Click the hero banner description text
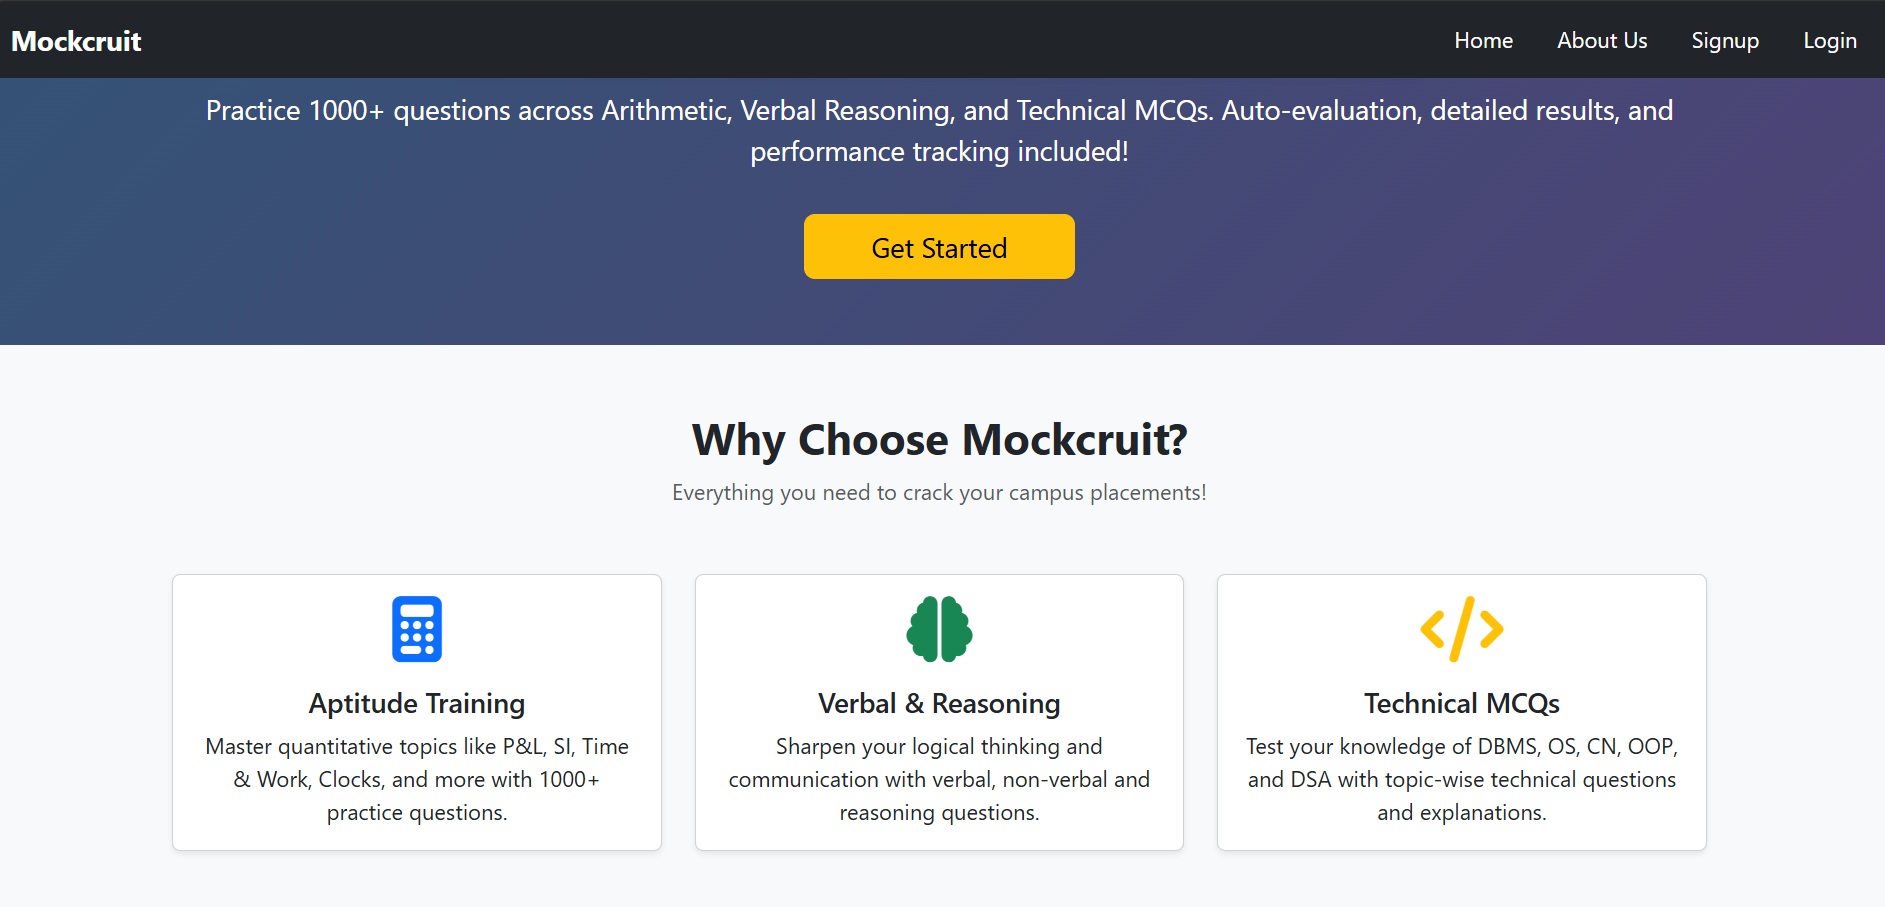The width and height of the screenshot is (1885, 907). tap(939, 130)
